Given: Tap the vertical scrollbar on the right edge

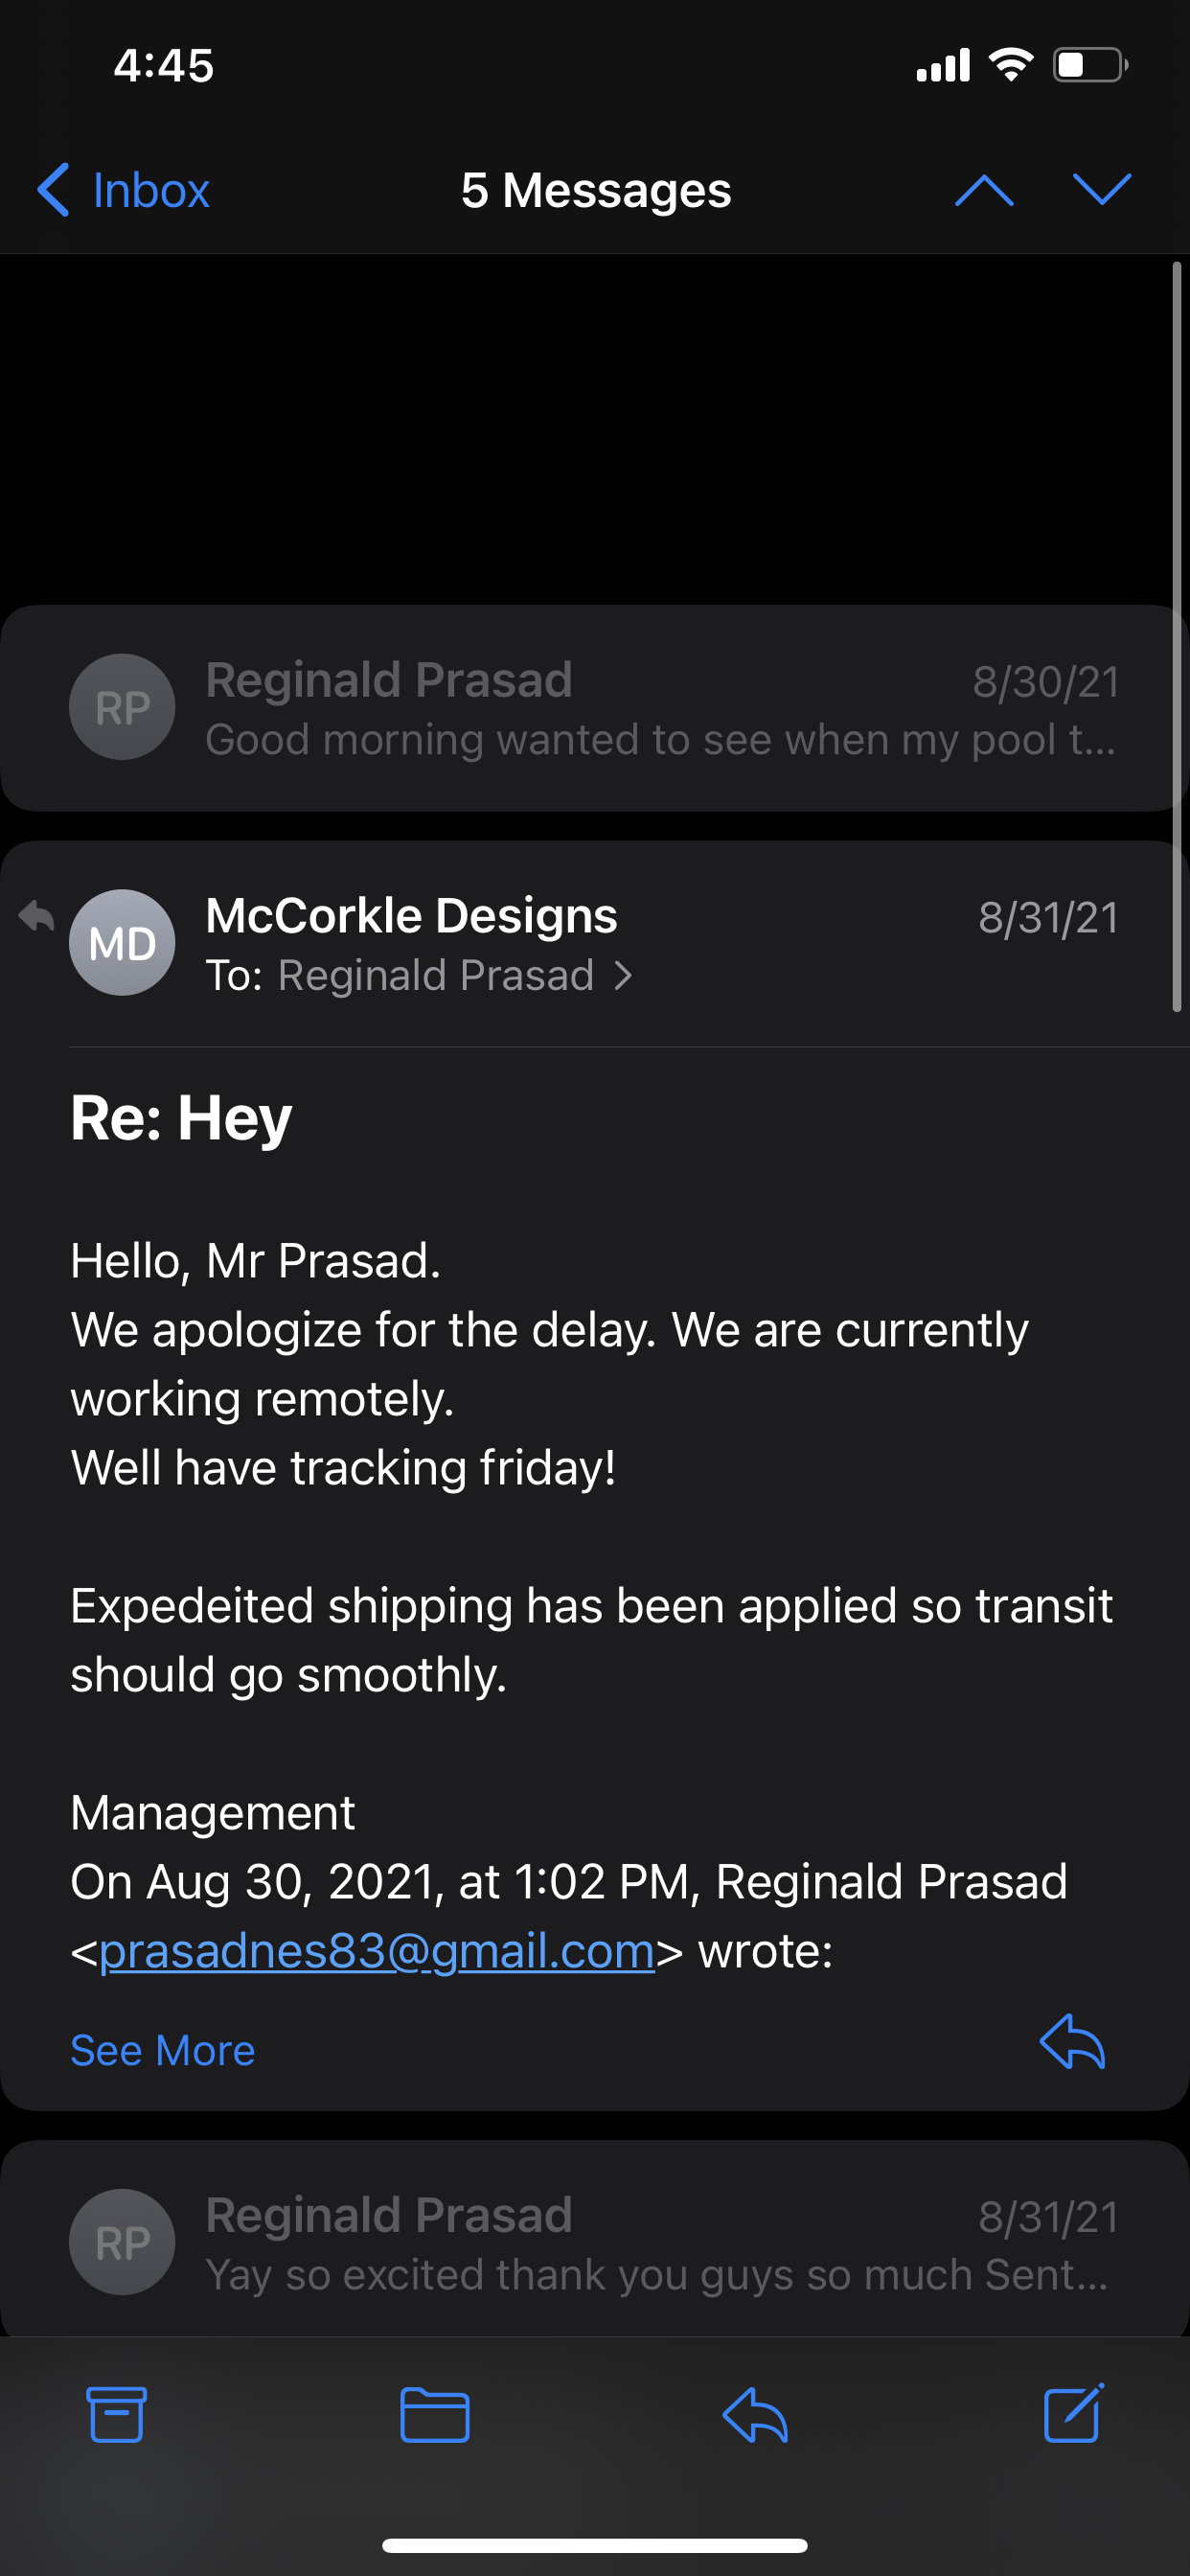Looking at the screenshot, I should (1177, 637).
